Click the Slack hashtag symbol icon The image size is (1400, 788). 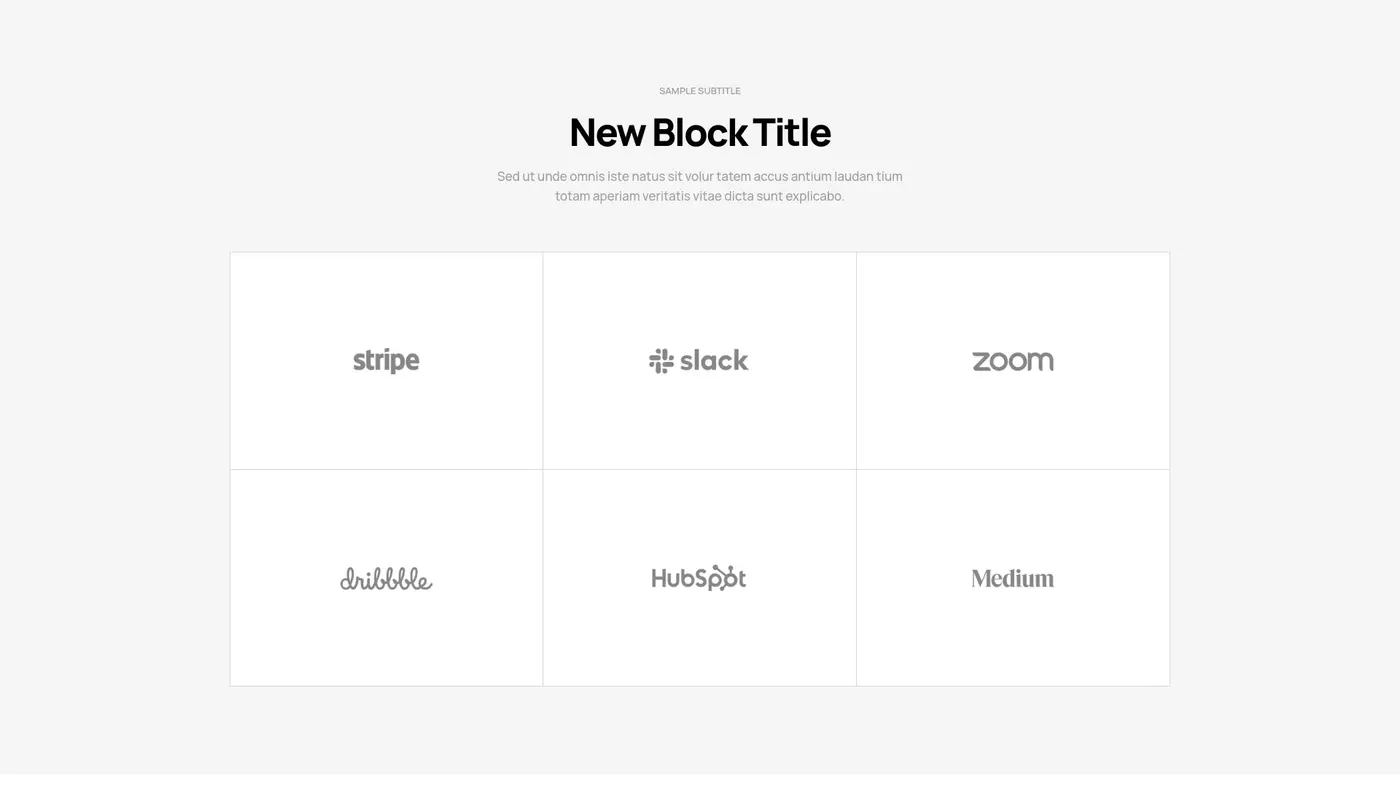click(661, 361)
